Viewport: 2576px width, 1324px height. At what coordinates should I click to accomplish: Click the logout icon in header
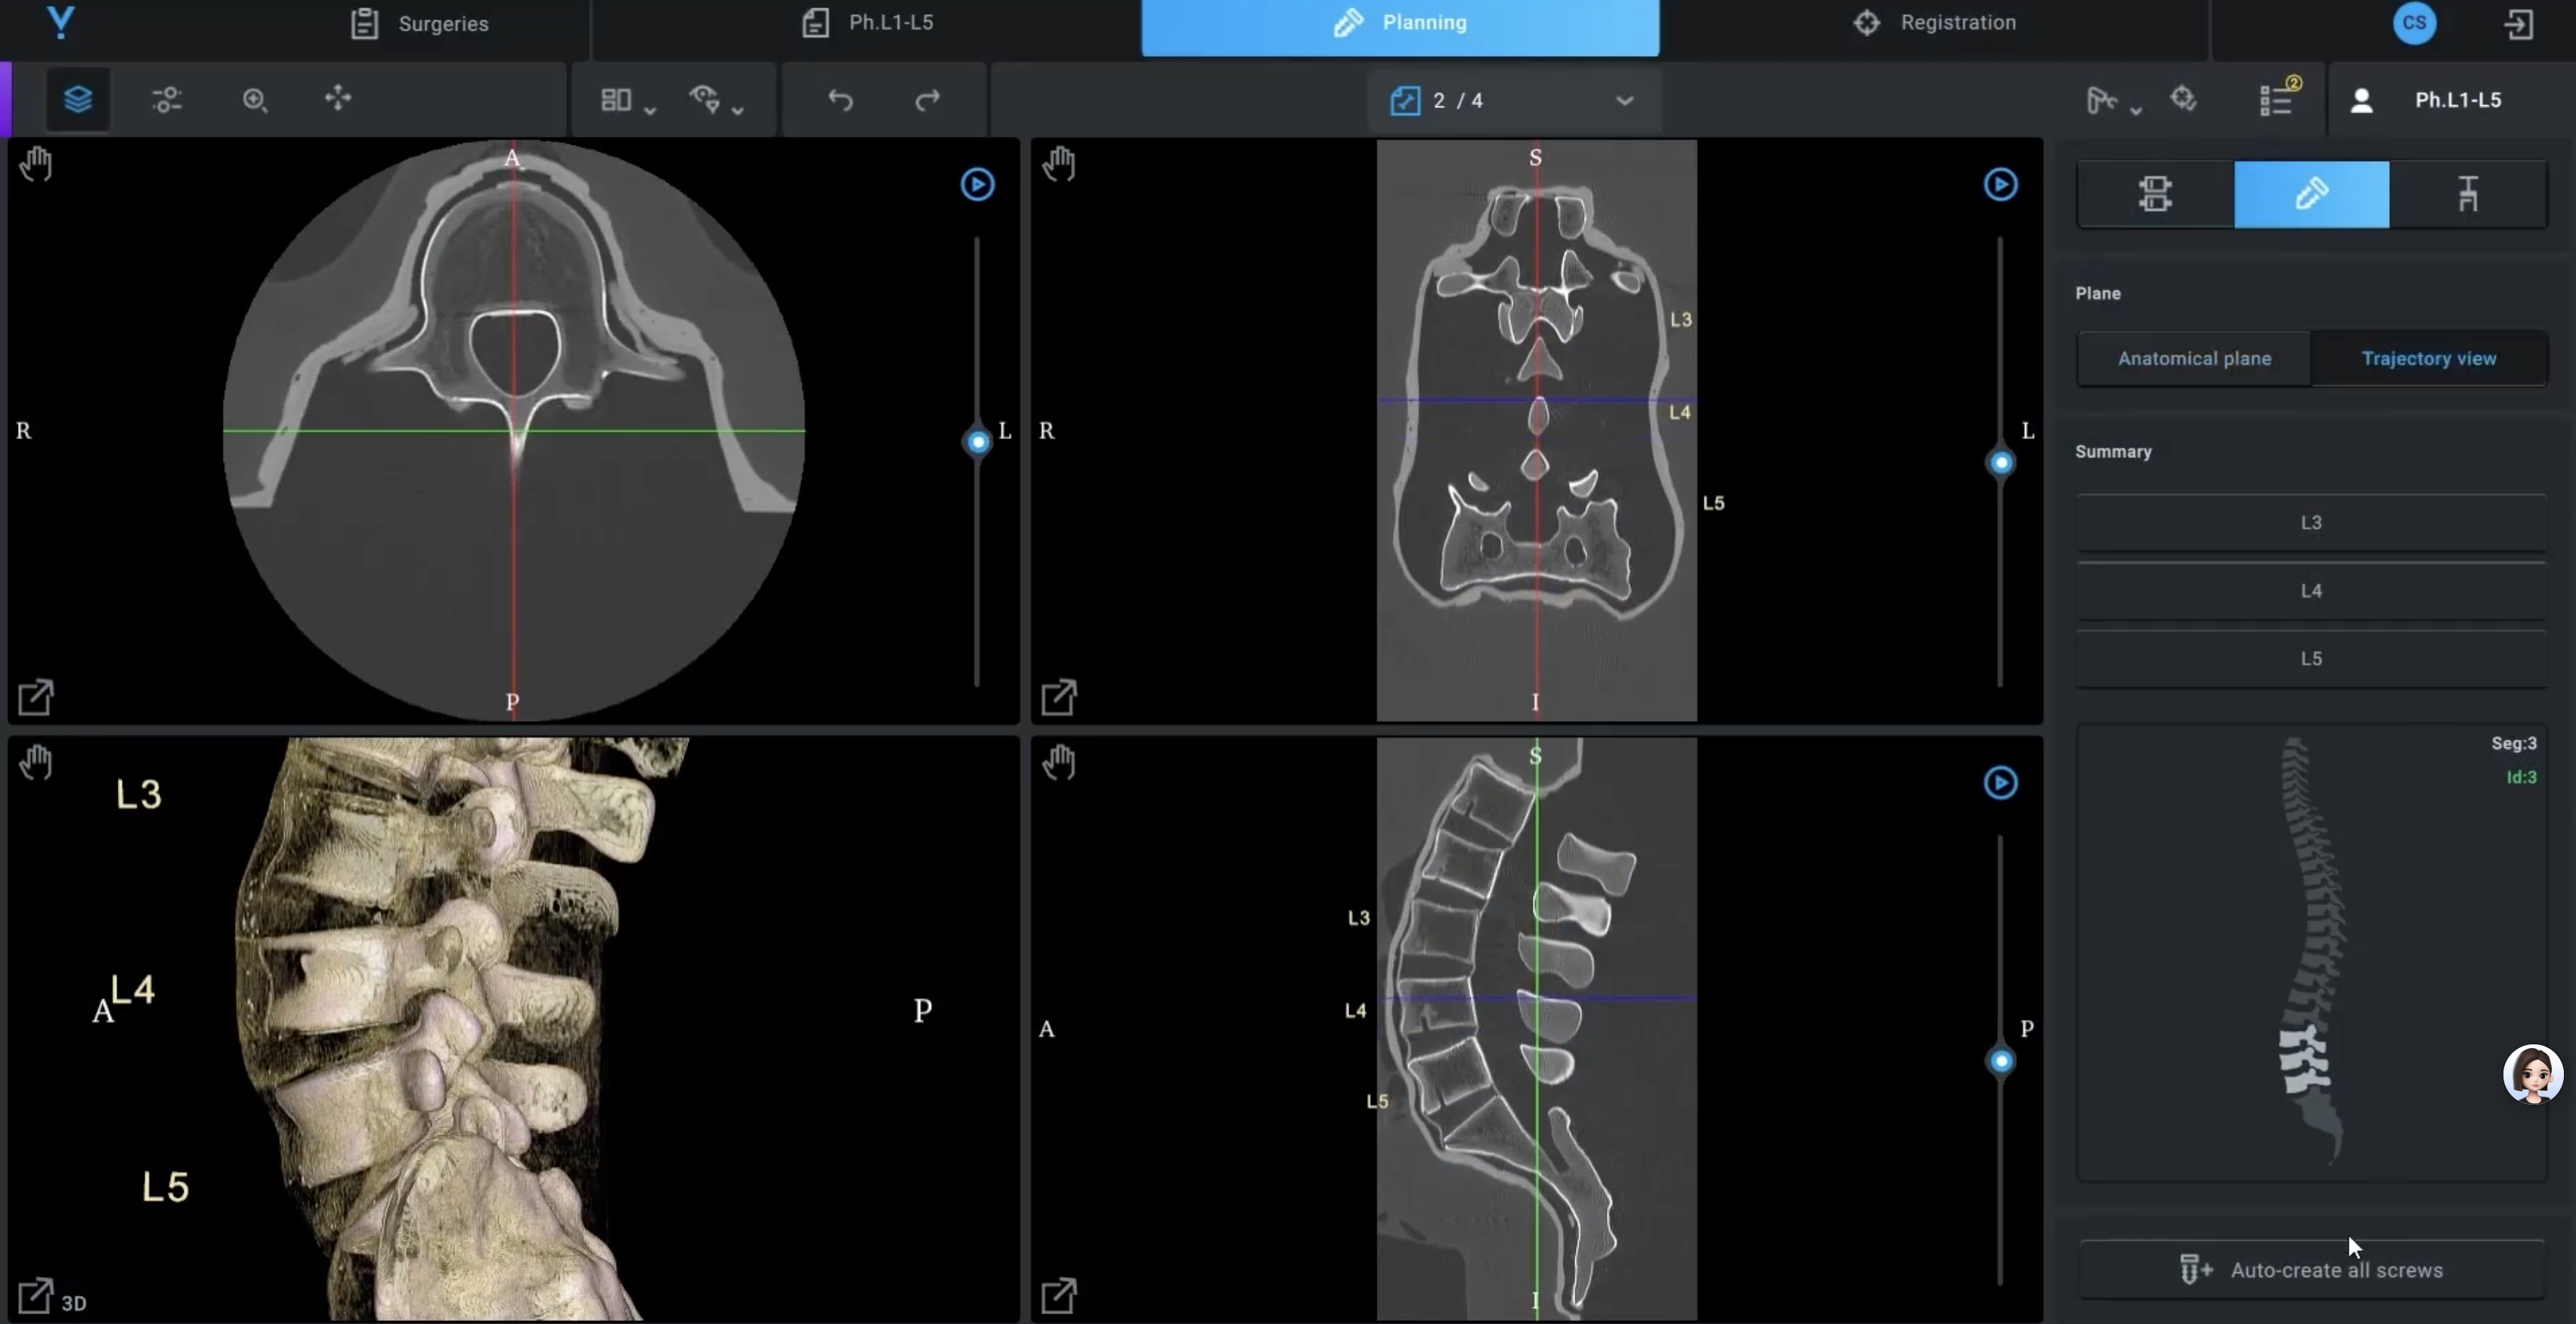[2518, 24]
